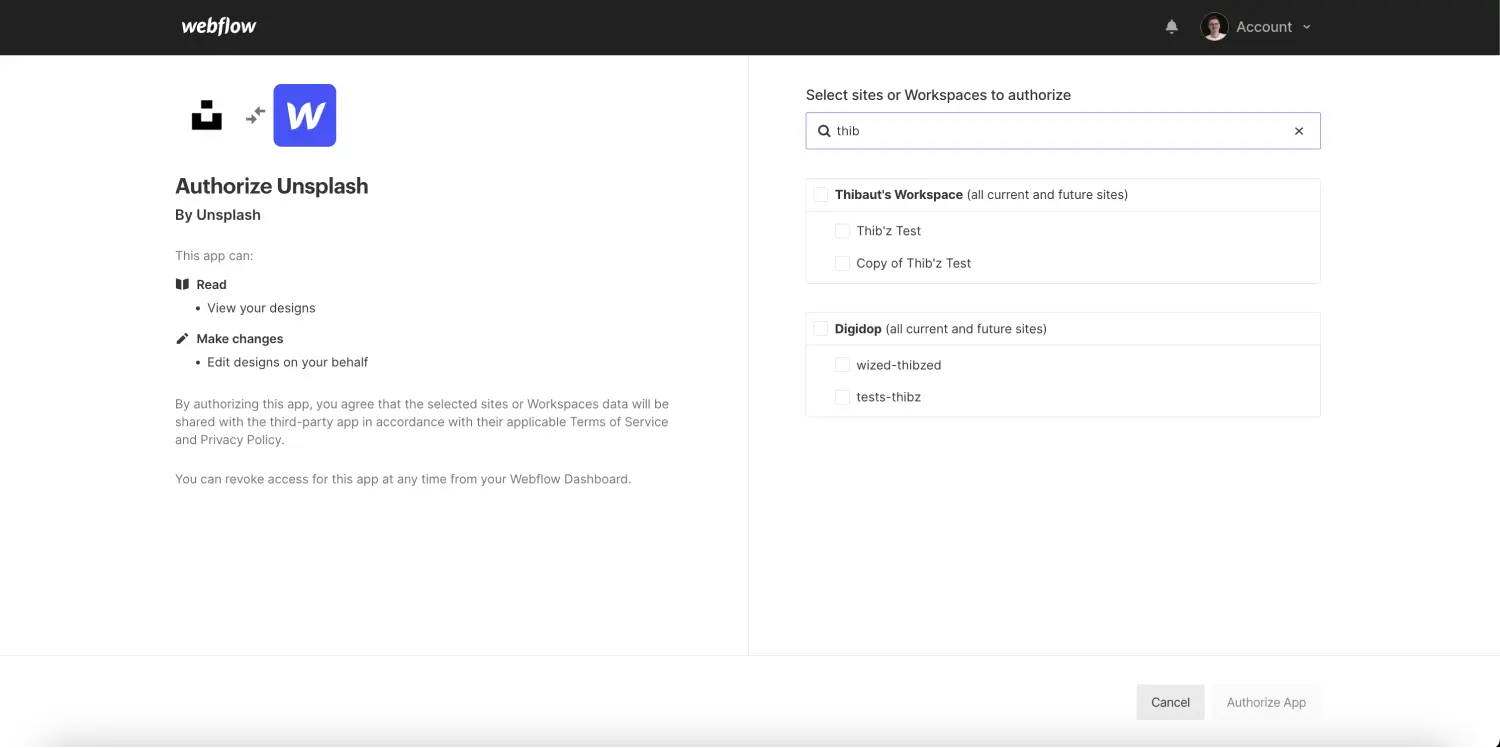Click Cancel to dismiss authorization
1500x748 pixels.
coord(1170,702)
